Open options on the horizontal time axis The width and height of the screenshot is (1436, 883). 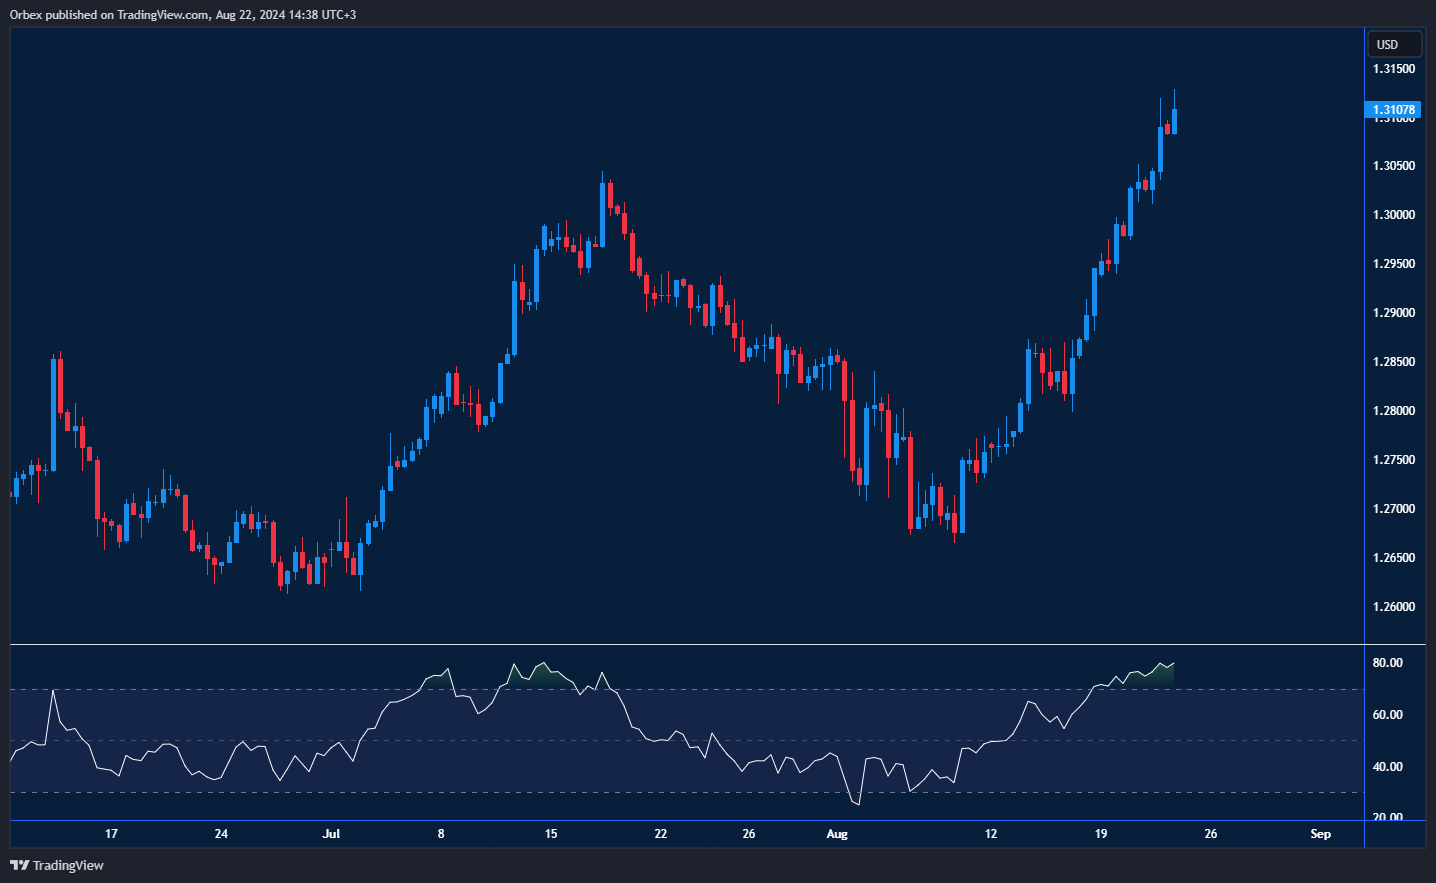700,833
